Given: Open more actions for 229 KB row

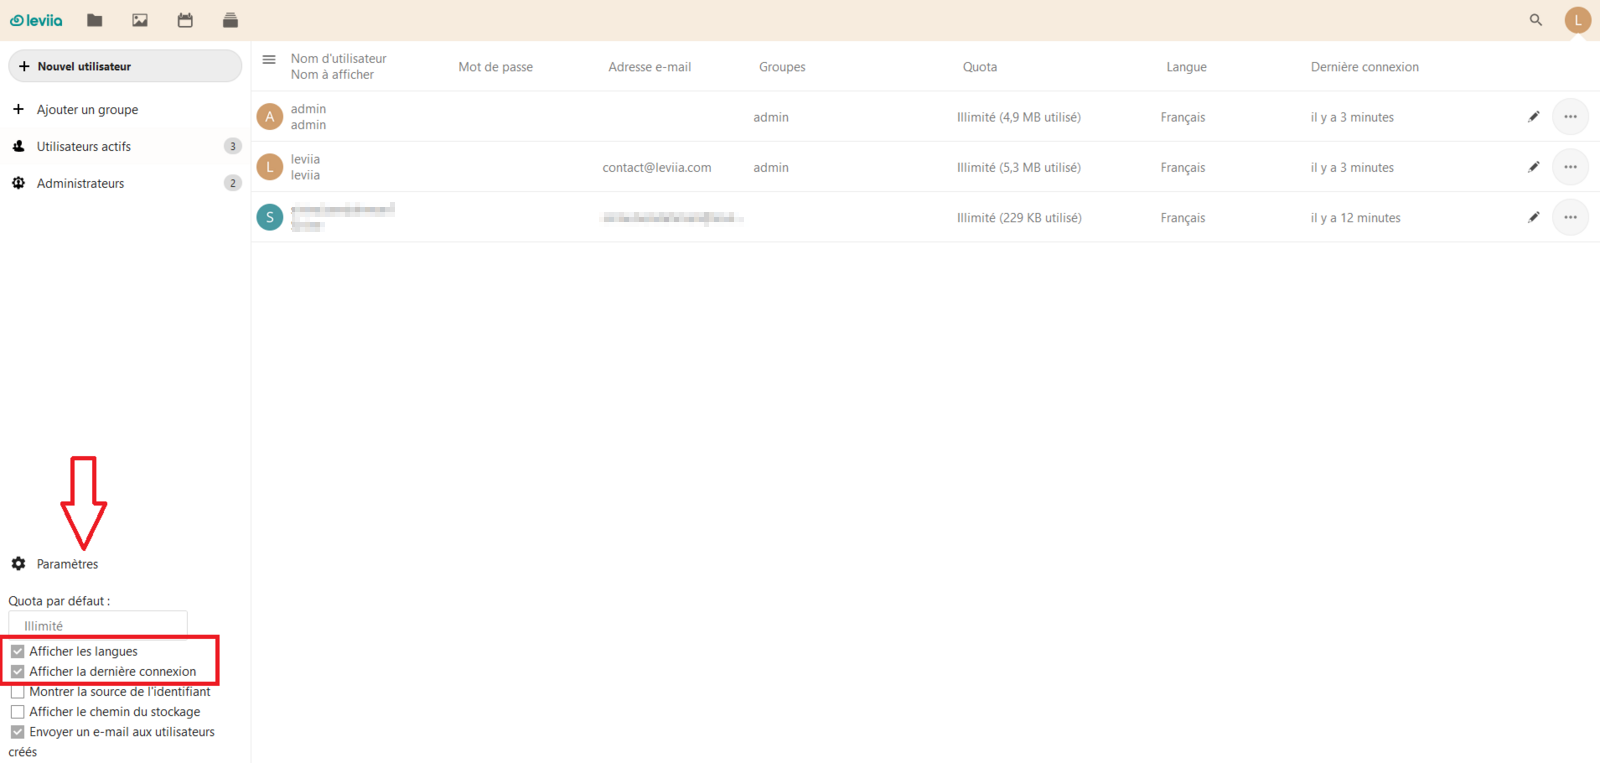Looking at the screenshot, I should click(x=1571, y=217).
